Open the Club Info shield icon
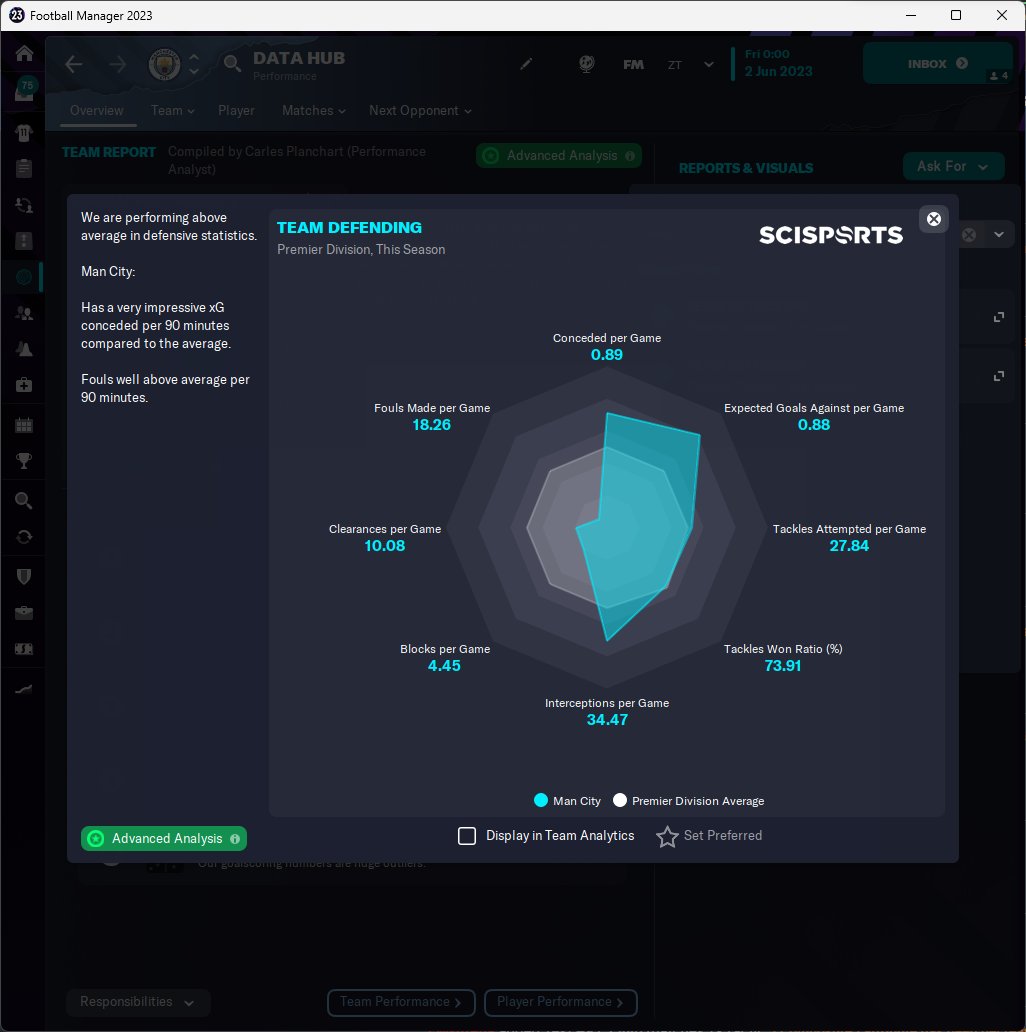This screenshot has height=1032, width=1026. (24, 577)
